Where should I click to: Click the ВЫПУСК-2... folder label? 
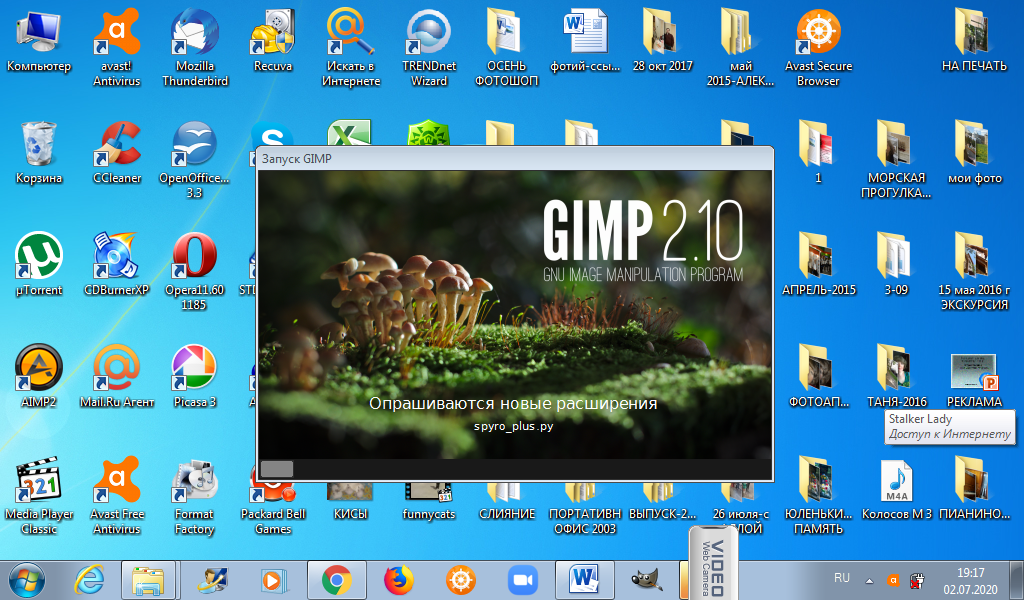click(x=662, y=514)
